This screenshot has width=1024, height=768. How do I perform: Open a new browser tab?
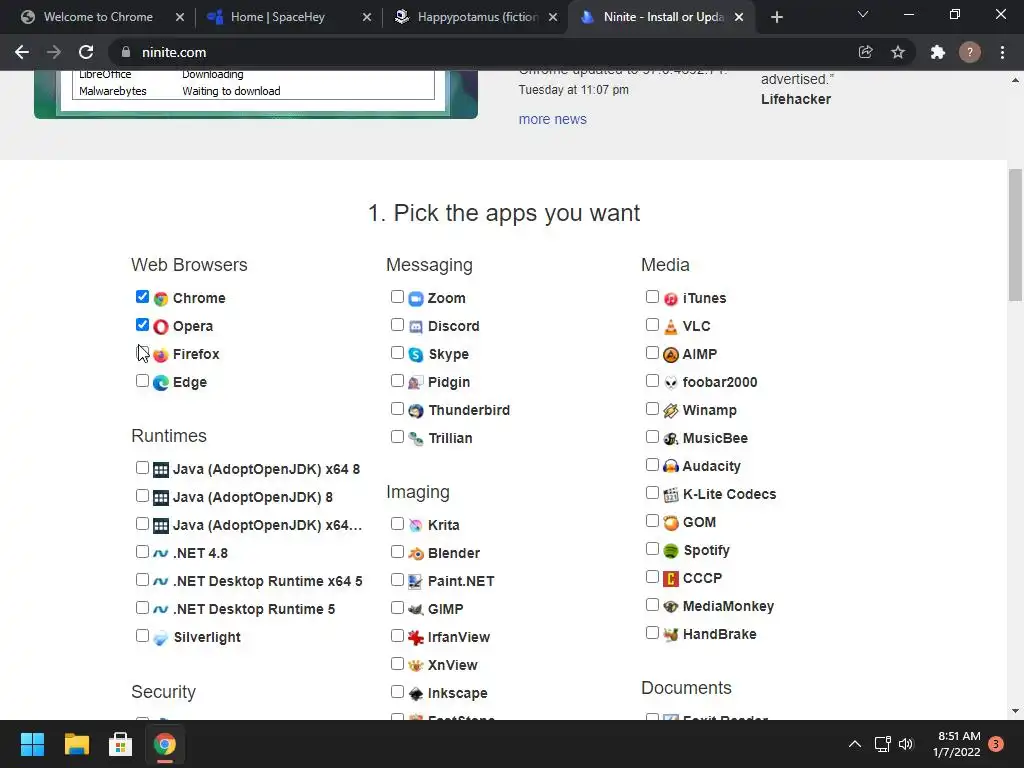776,17
